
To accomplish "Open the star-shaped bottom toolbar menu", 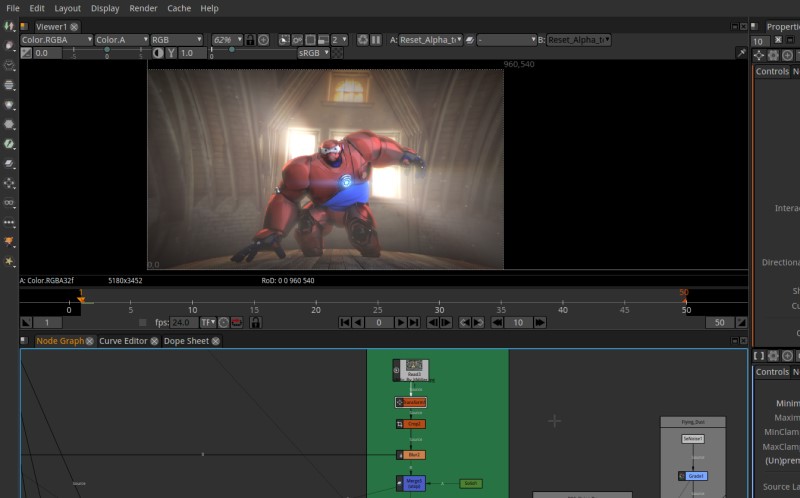I will point(9,261).
